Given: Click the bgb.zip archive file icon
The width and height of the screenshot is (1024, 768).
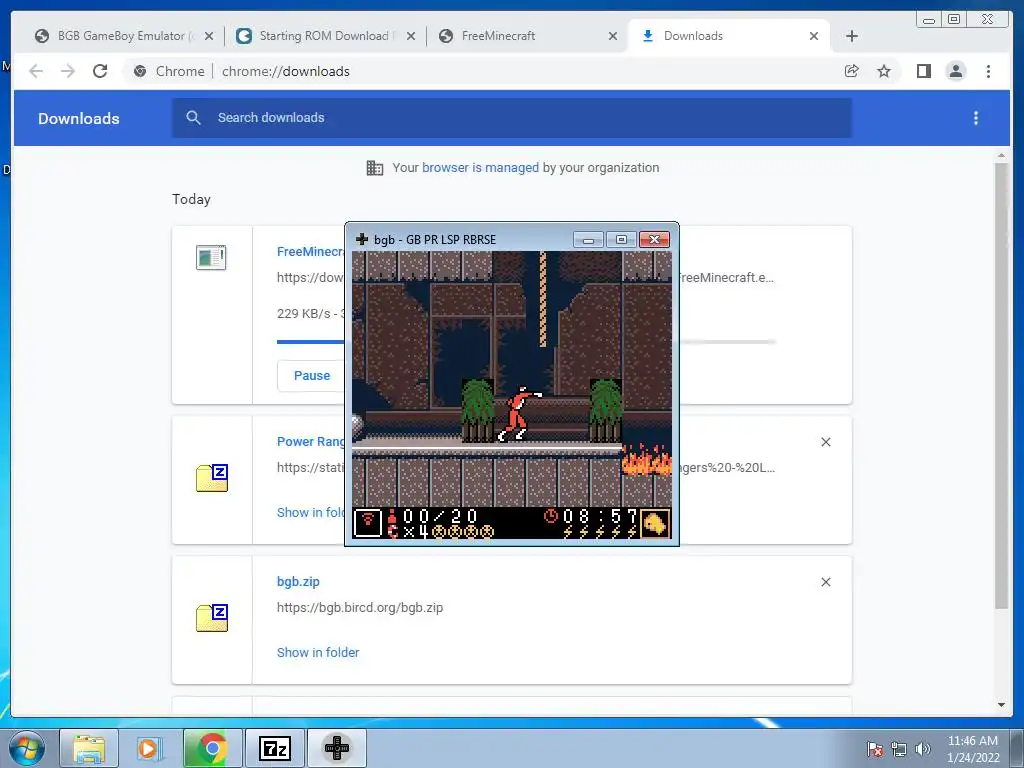Looking at the screenshot, I should (212, 618).
